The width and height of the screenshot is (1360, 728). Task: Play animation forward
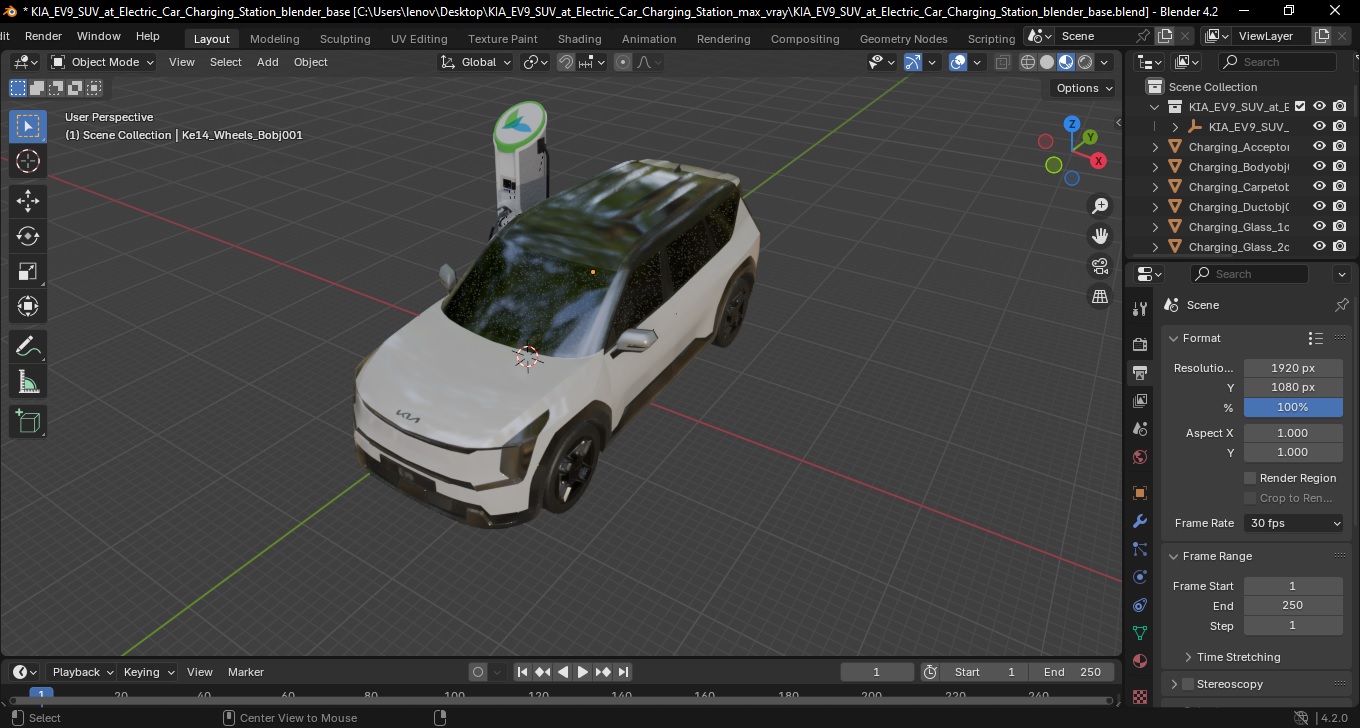tap(583, 672)
